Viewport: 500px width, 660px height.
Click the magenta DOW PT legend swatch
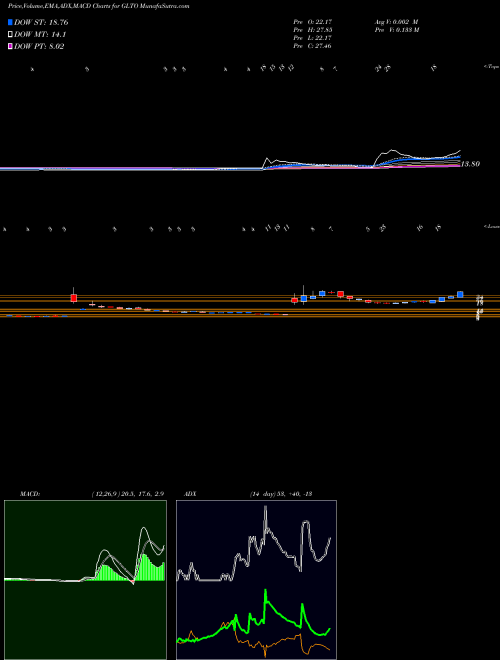pyautogui.click(x=10, y=46)
